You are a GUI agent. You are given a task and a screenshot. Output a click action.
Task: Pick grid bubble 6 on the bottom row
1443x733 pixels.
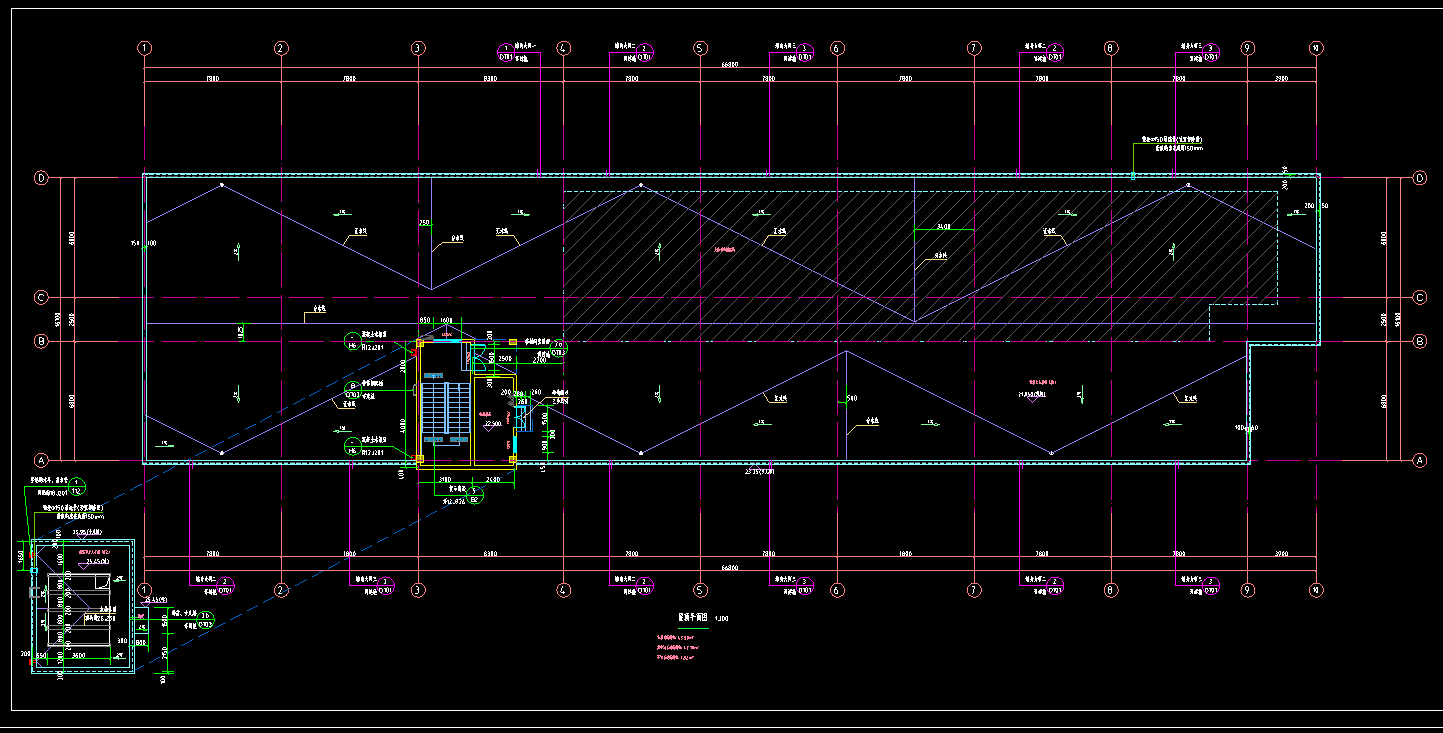pos(836,590)
